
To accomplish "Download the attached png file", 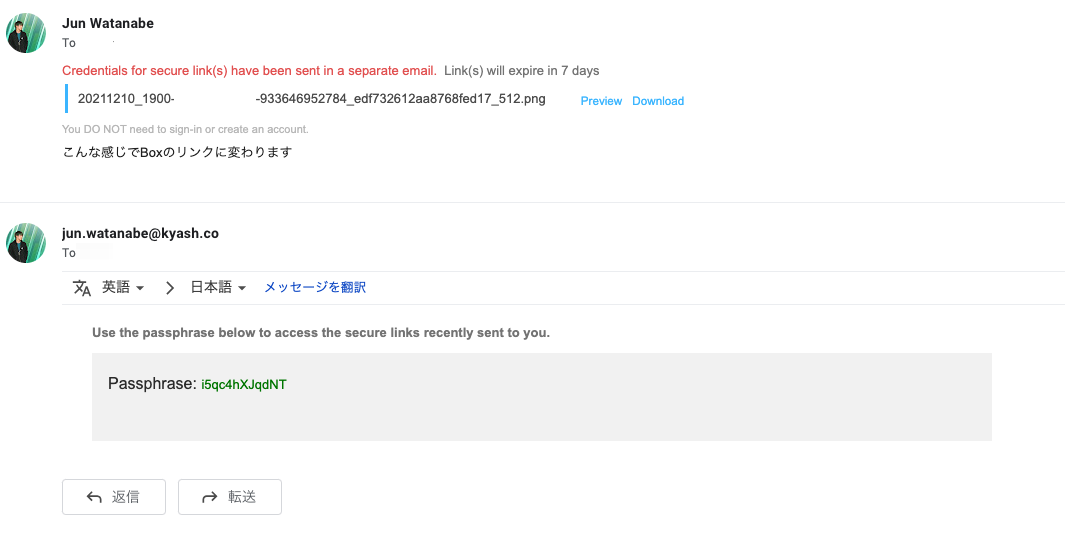I will [x=657, y=101].
